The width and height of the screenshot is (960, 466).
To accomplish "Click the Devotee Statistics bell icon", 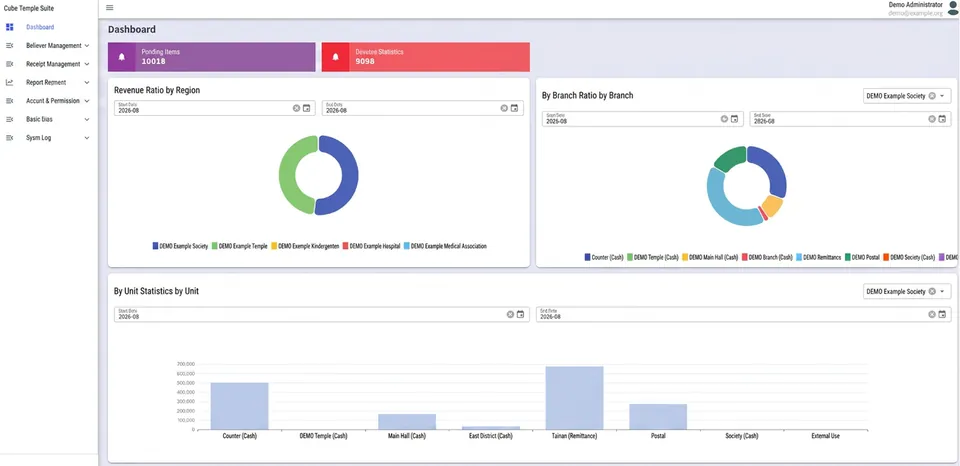I will coord(336,57).
